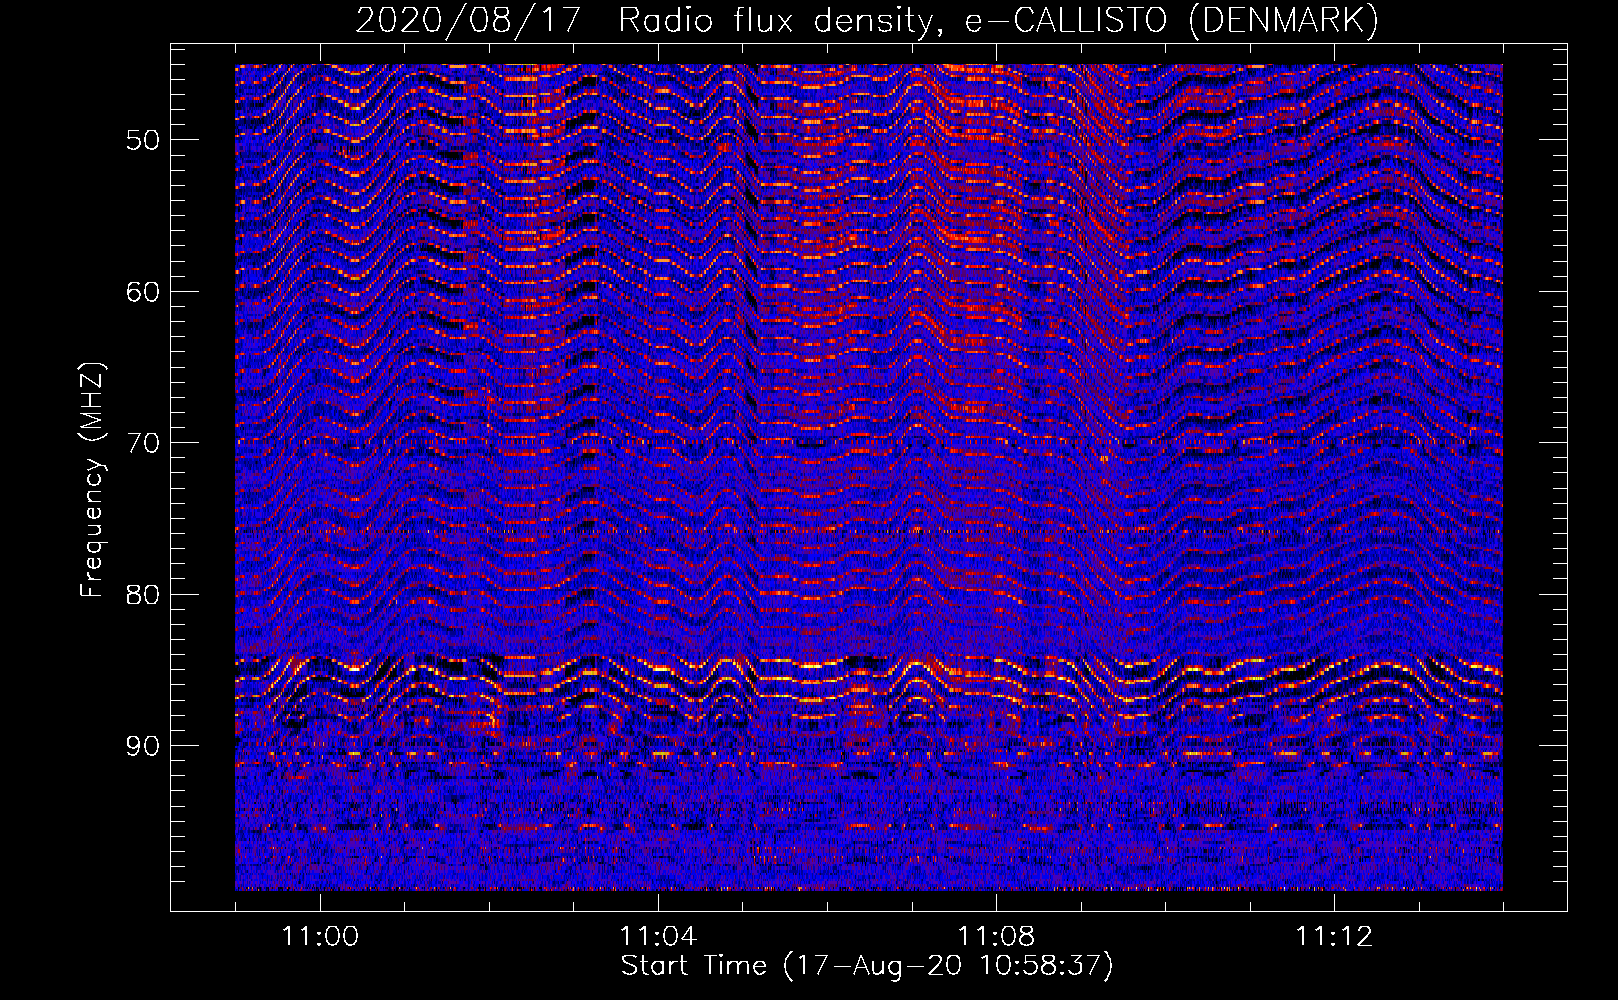This screenshot has width=1618, height=1000.
Task: Select the 'Frequency (MHZ)' y-axis label
Action: [x=92, y=479]
